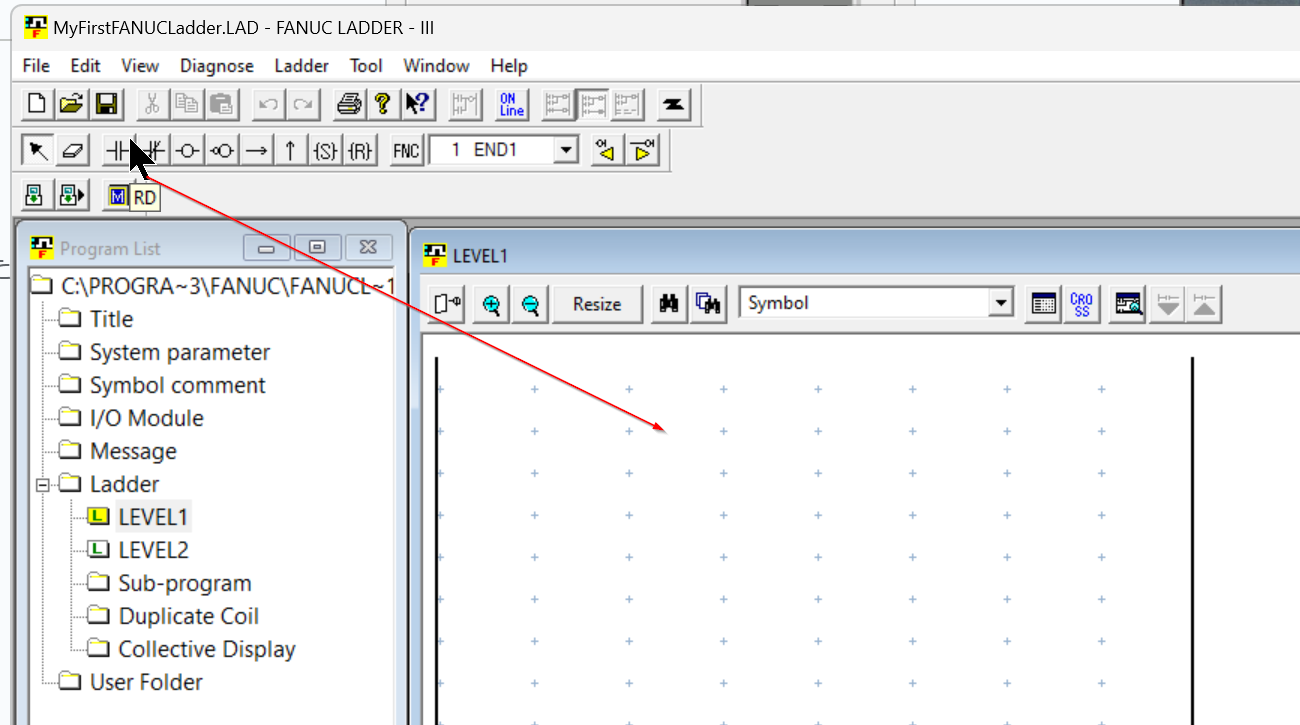Open the Symbol display dropdown
This screenshot has width=1300, height=725.
click(x=1000, y=303)
